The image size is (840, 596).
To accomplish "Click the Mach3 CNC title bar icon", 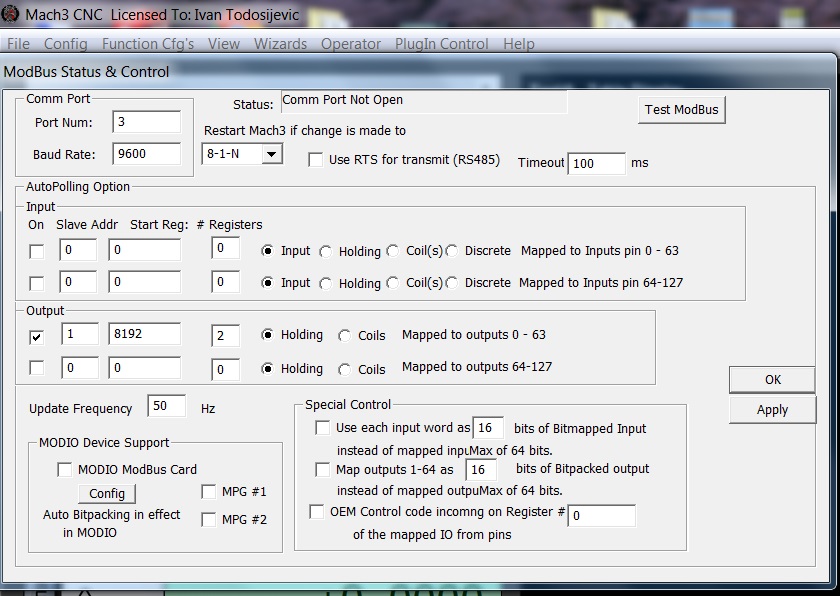I will tap(10, 14).
